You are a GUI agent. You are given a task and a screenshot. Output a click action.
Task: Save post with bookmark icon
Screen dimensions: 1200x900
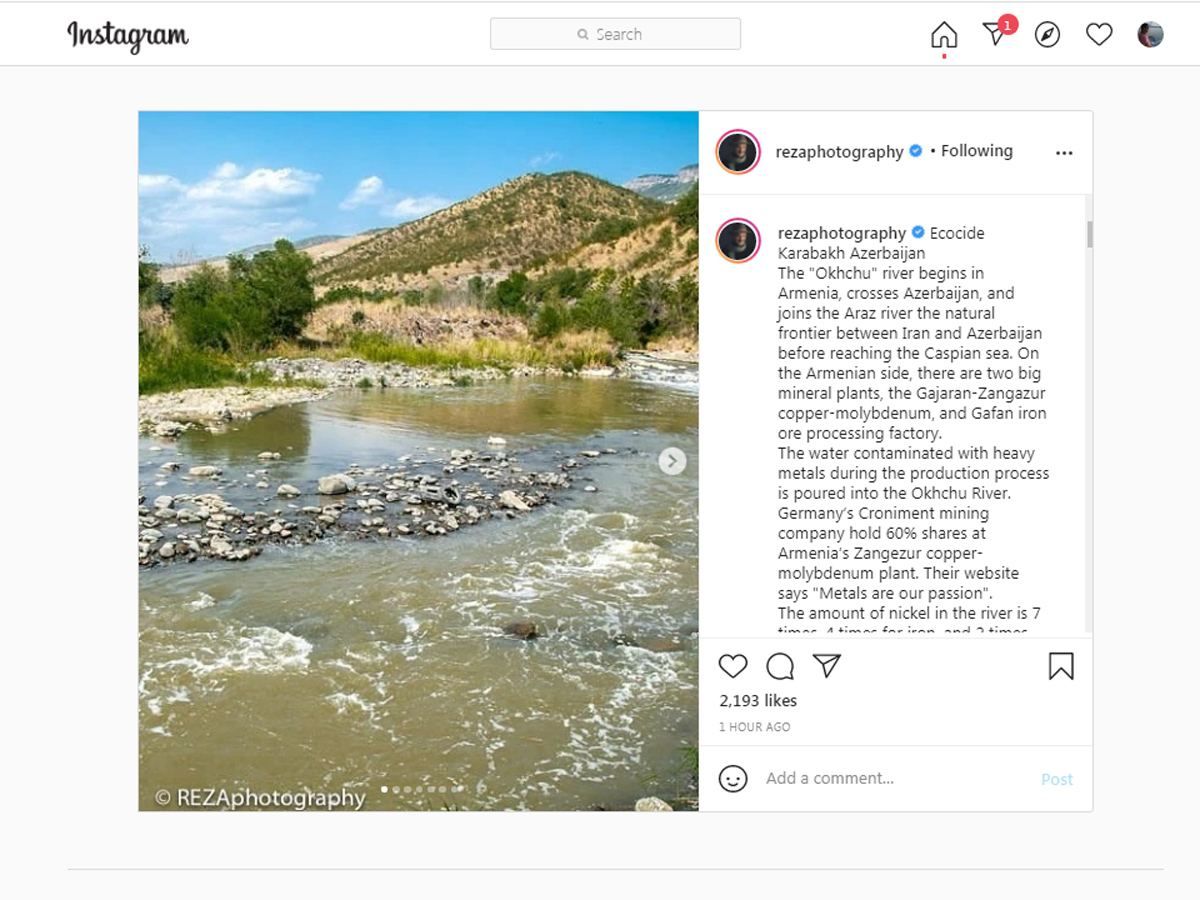coord(1061,666)
